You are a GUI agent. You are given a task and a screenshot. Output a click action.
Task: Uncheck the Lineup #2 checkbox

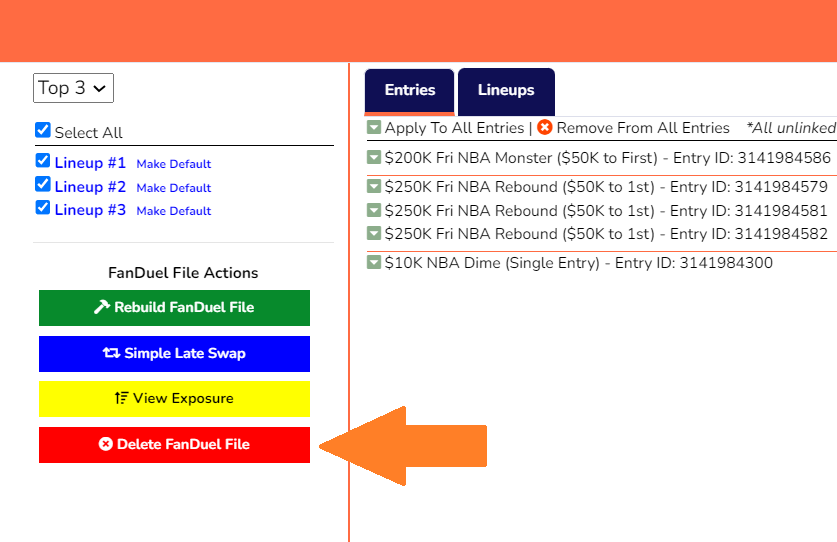click(43, 184)
